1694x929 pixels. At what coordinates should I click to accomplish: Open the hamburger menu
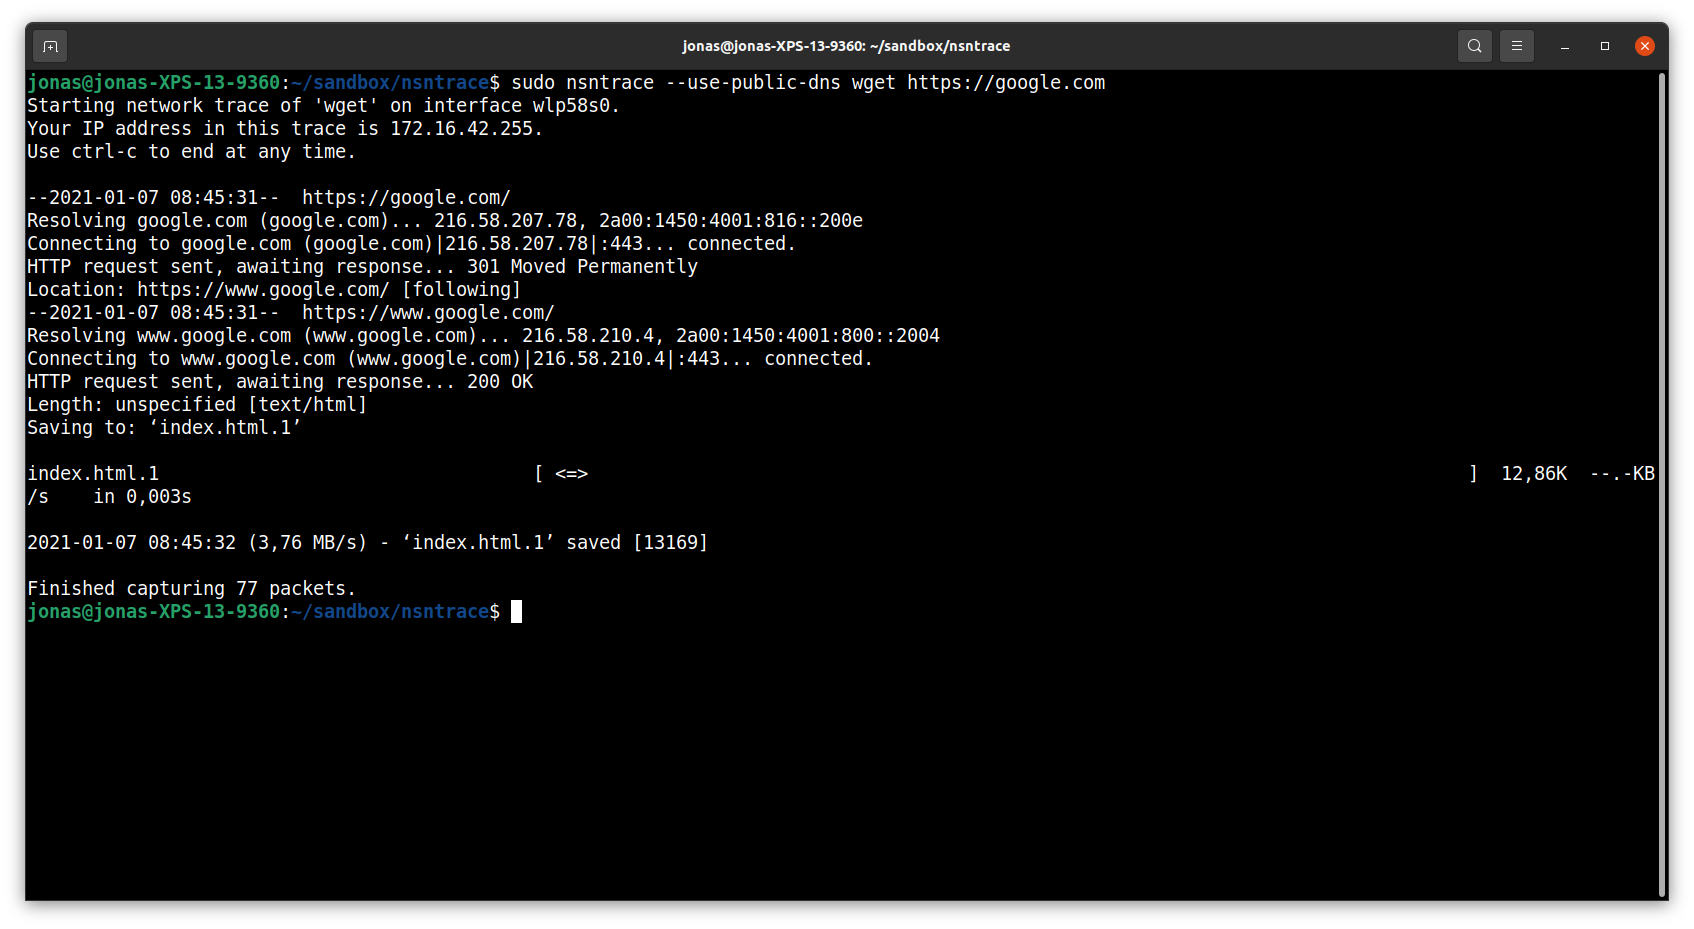pyautogui.click(x=1516, y=46)
